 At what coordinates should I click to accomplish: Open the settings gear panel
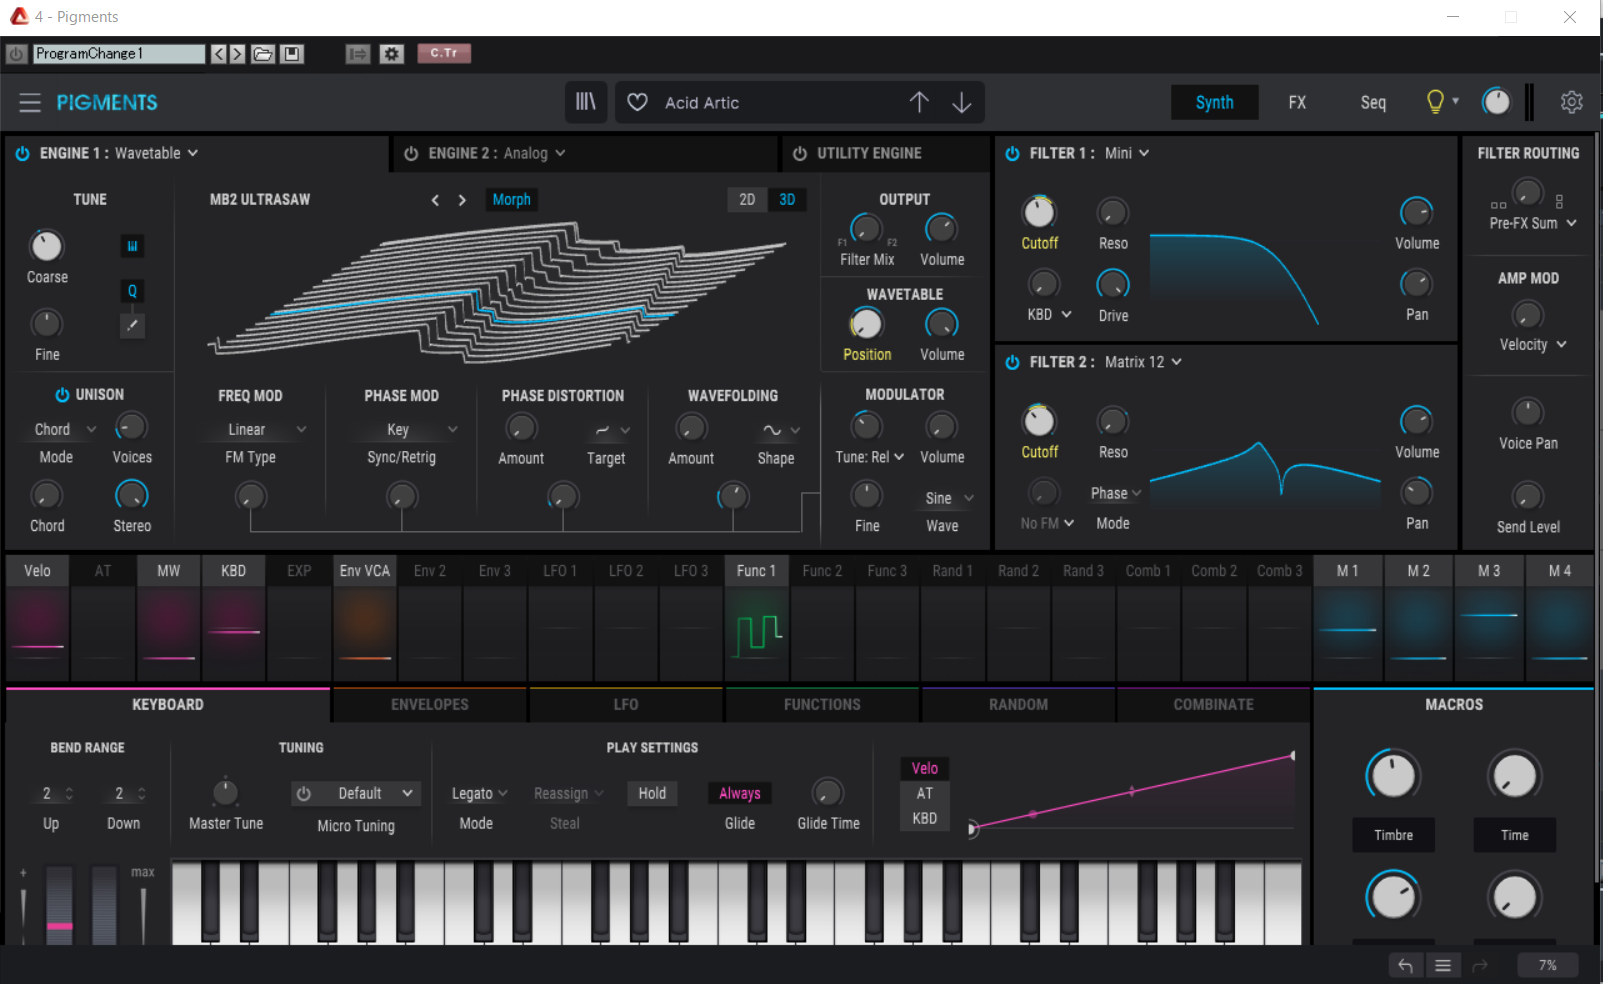(x=1571, y=102)
